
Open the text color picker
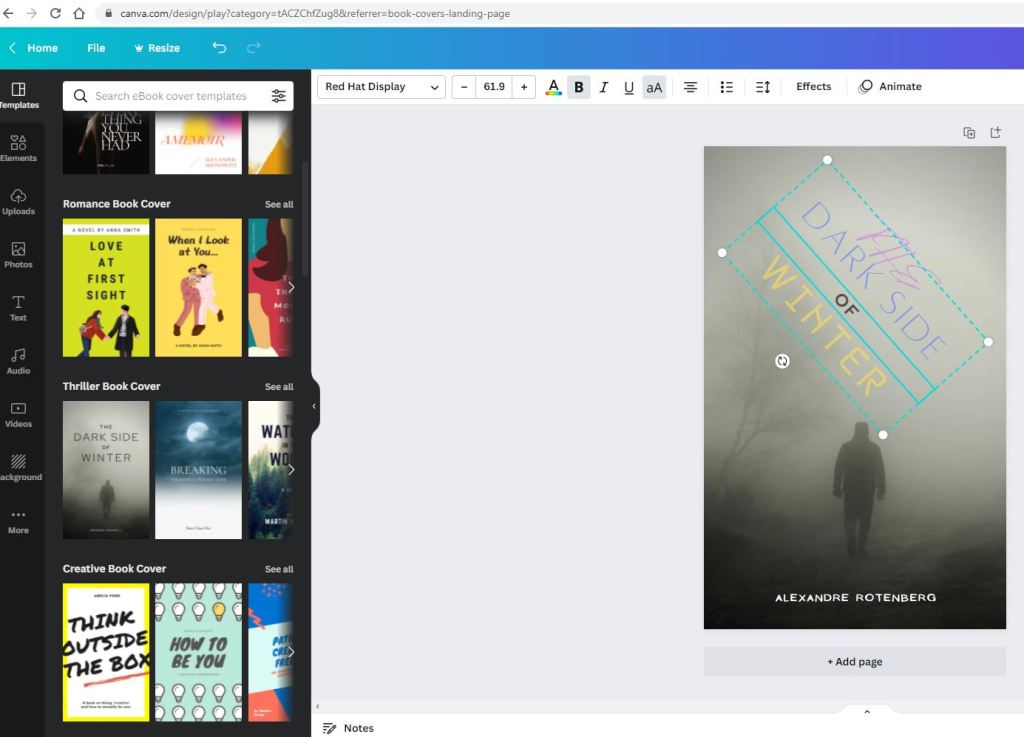553,87
